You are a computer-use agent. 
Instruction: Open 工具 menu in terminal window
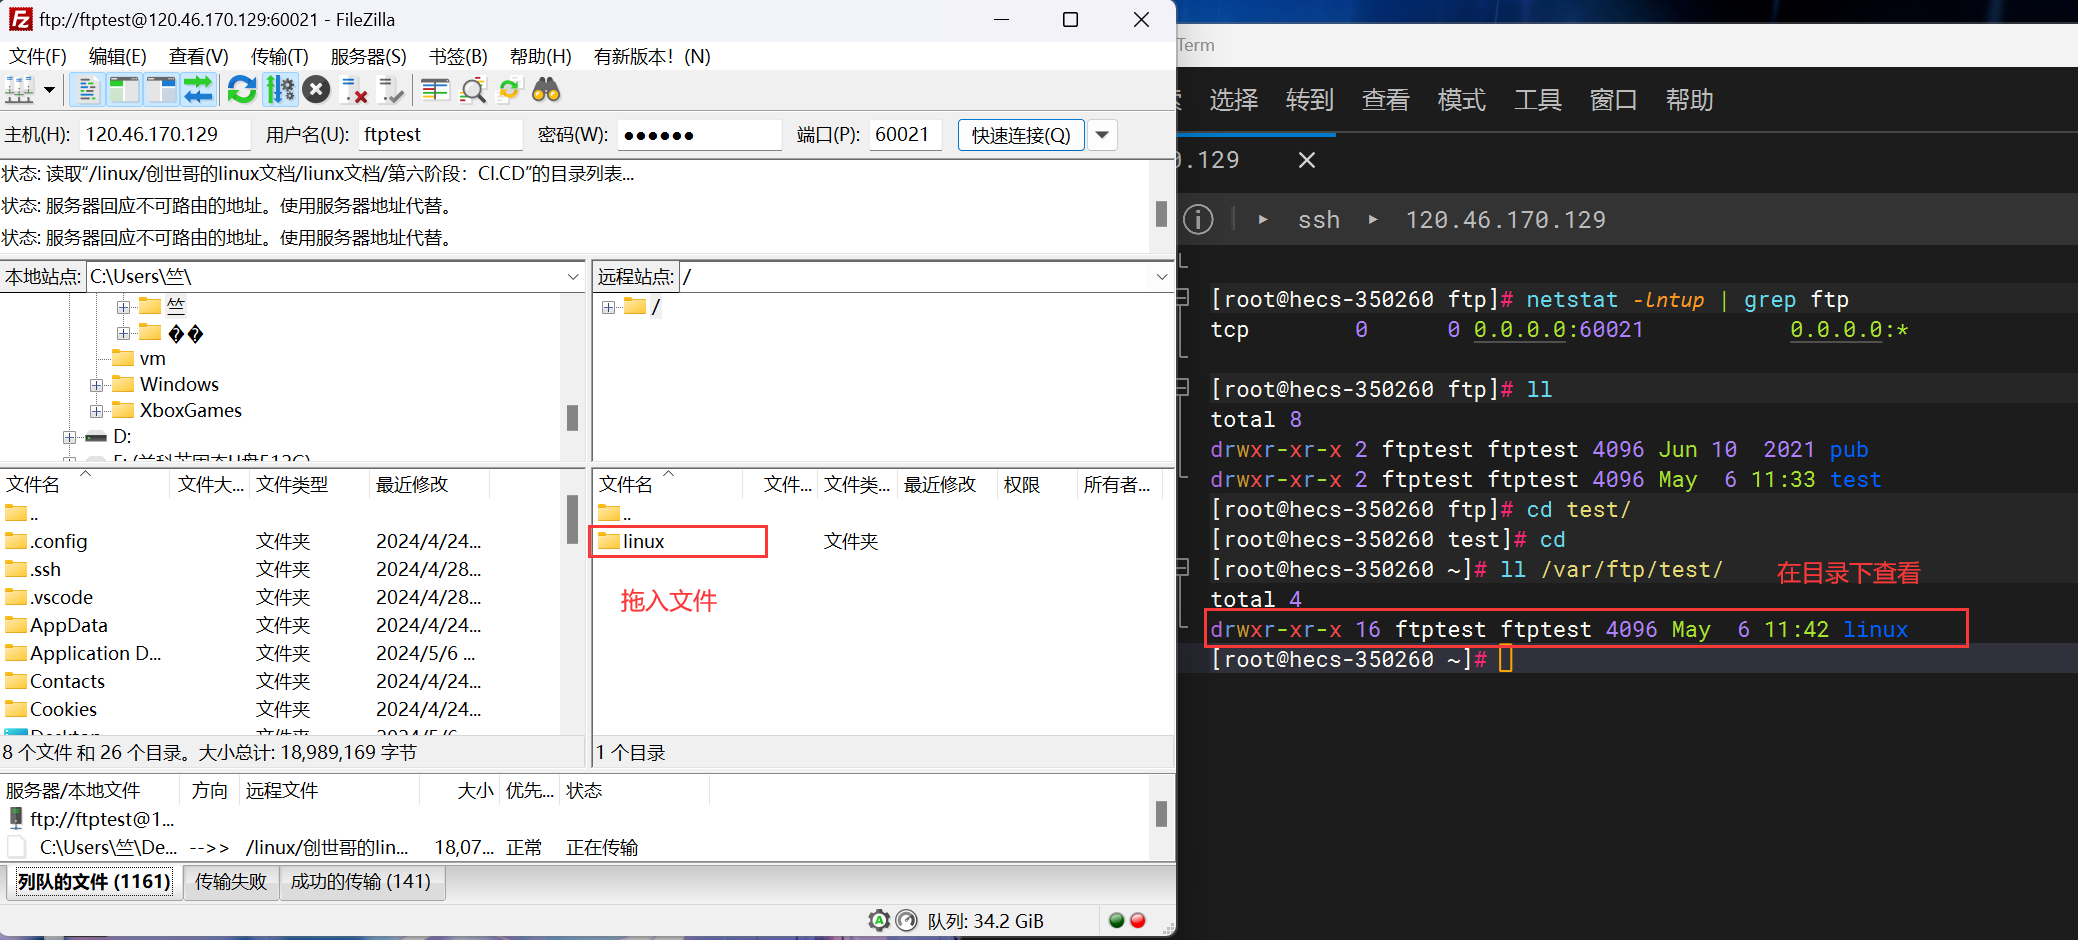pos(1537,100)
